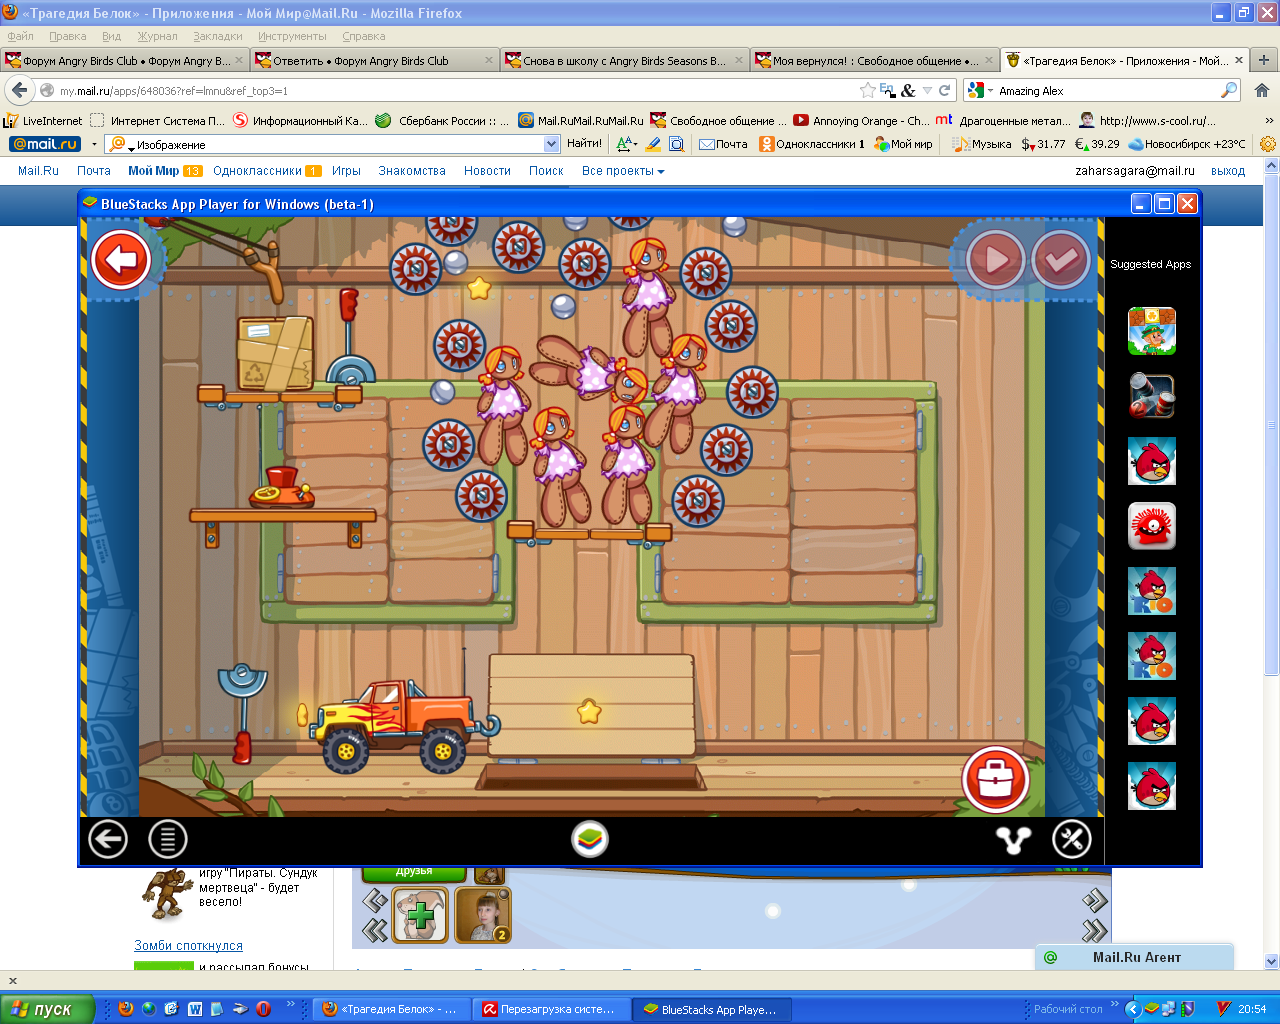Viewport: 1280px width, 1024px height.
Task: Open the Одноклассники link in Mail.ru navigation
Action: tap(257, 171)
